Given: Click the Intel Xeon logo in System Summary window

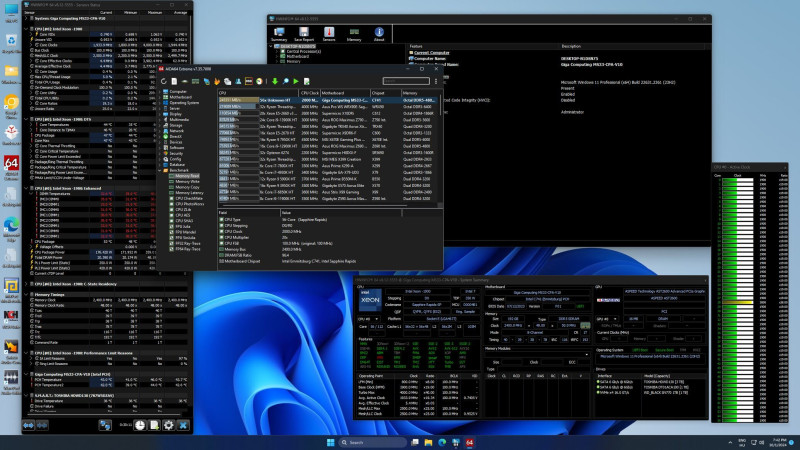Looking at the screenshot, I should (x=370, y=300).
